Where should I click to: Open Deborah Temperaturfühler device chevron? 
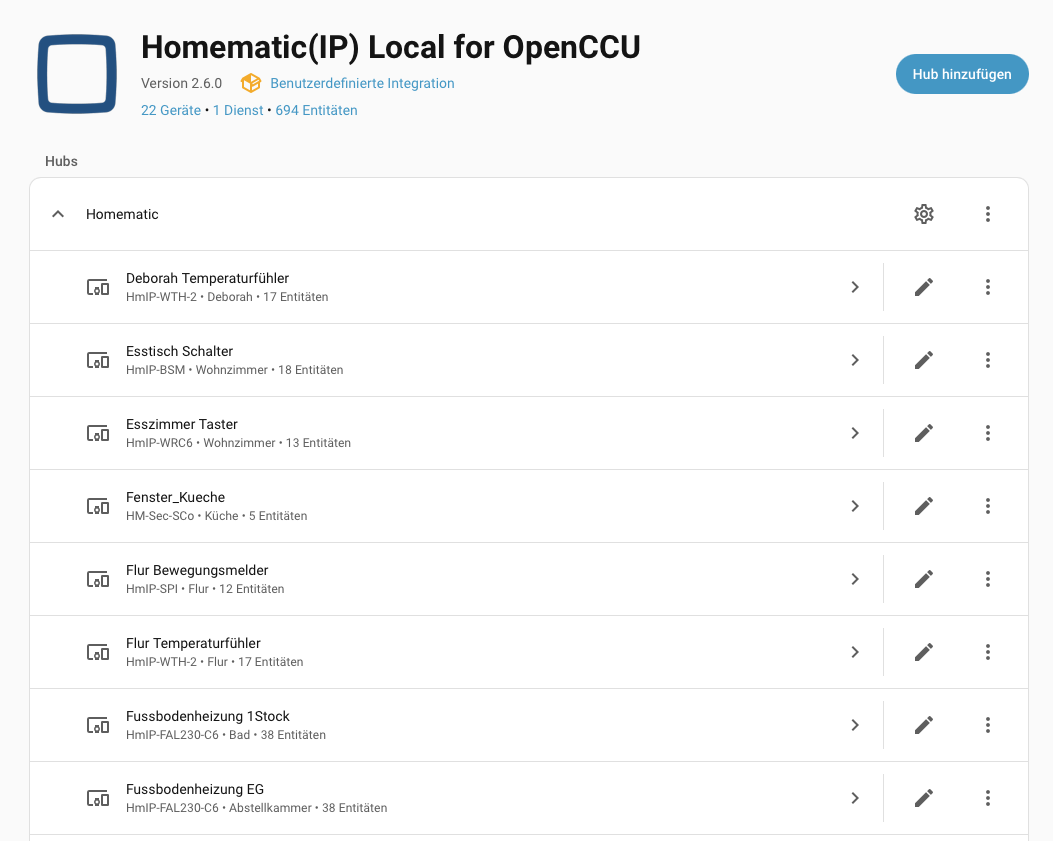tap(855, 287)
